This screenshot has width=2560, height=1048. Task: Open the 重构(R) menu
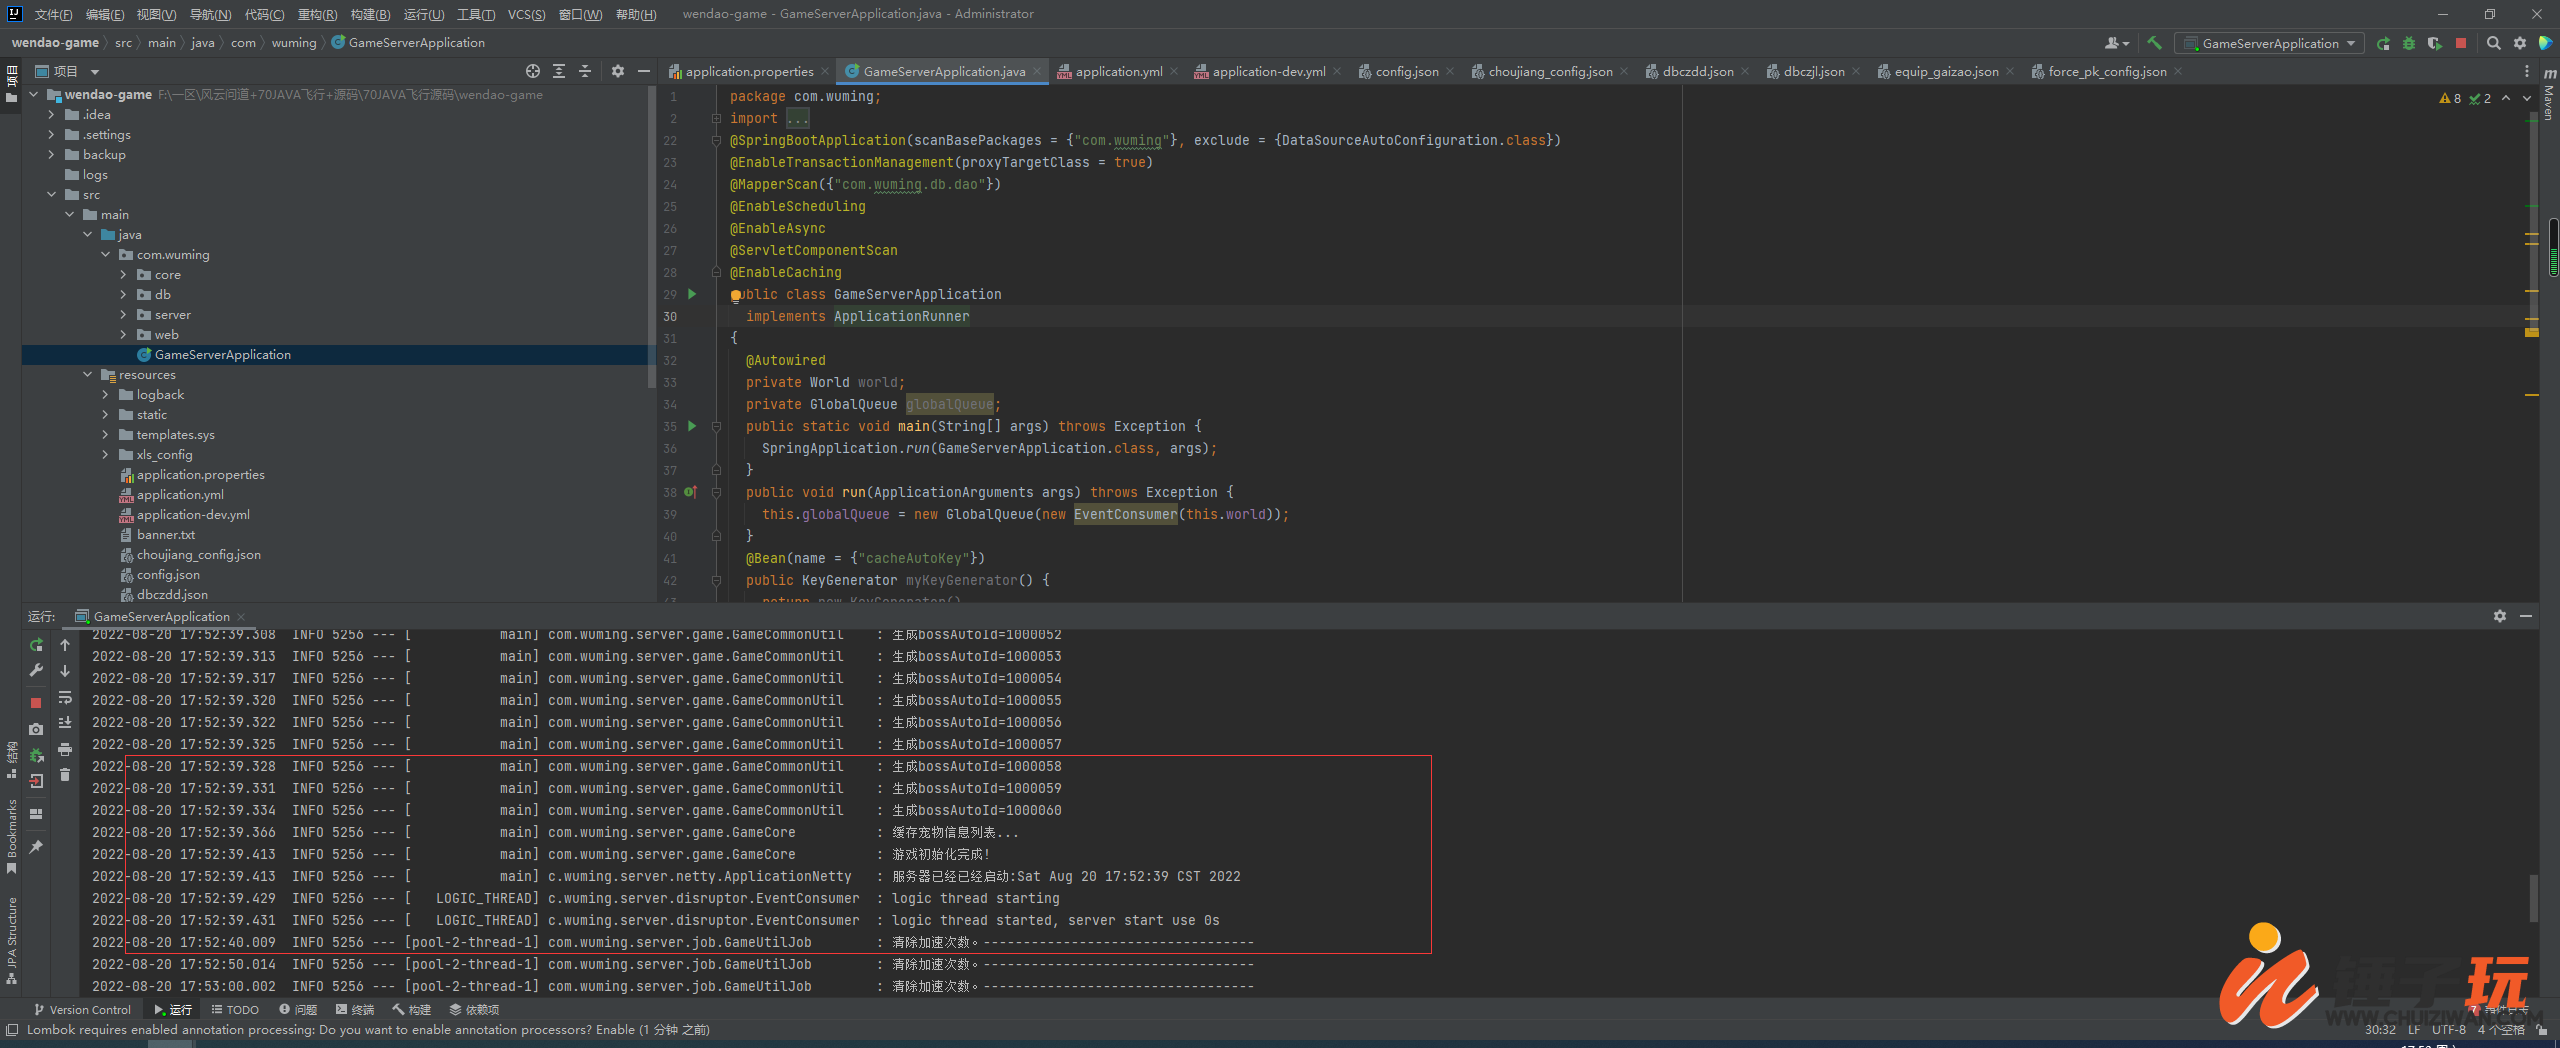coord(317,14)
